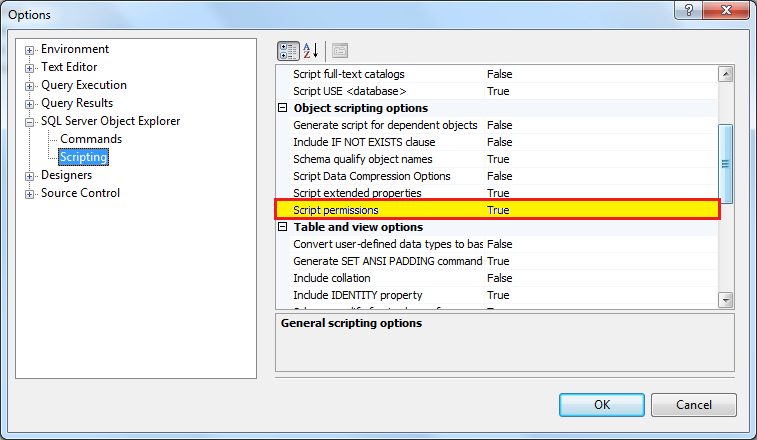Toggle the Include IF NOT EXISTS clause value
Screen dimensions: 757x440
(x=500, y=142)
